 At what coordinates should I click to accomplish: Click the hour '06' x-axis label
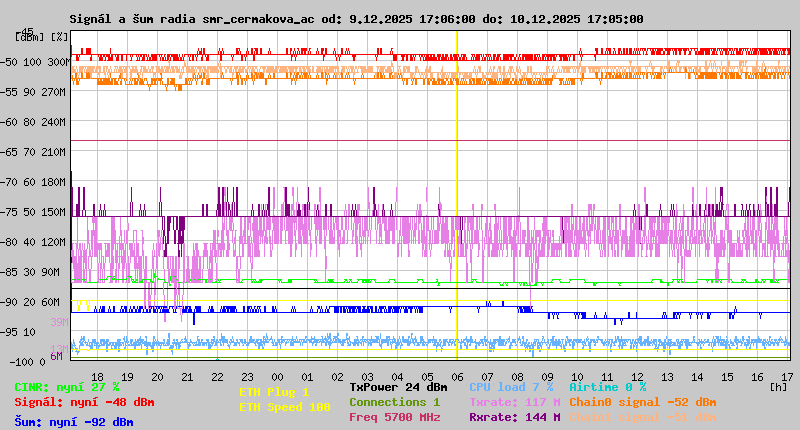pyautogui.click(x=457, y=377)
